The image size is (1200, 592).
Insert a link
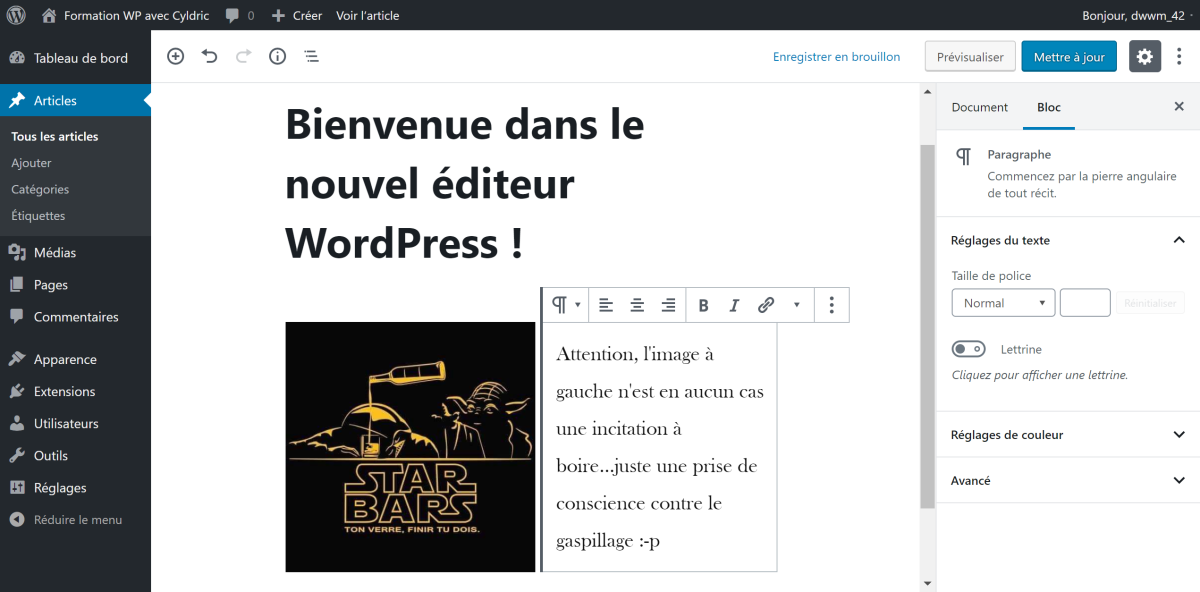[766, 305]
